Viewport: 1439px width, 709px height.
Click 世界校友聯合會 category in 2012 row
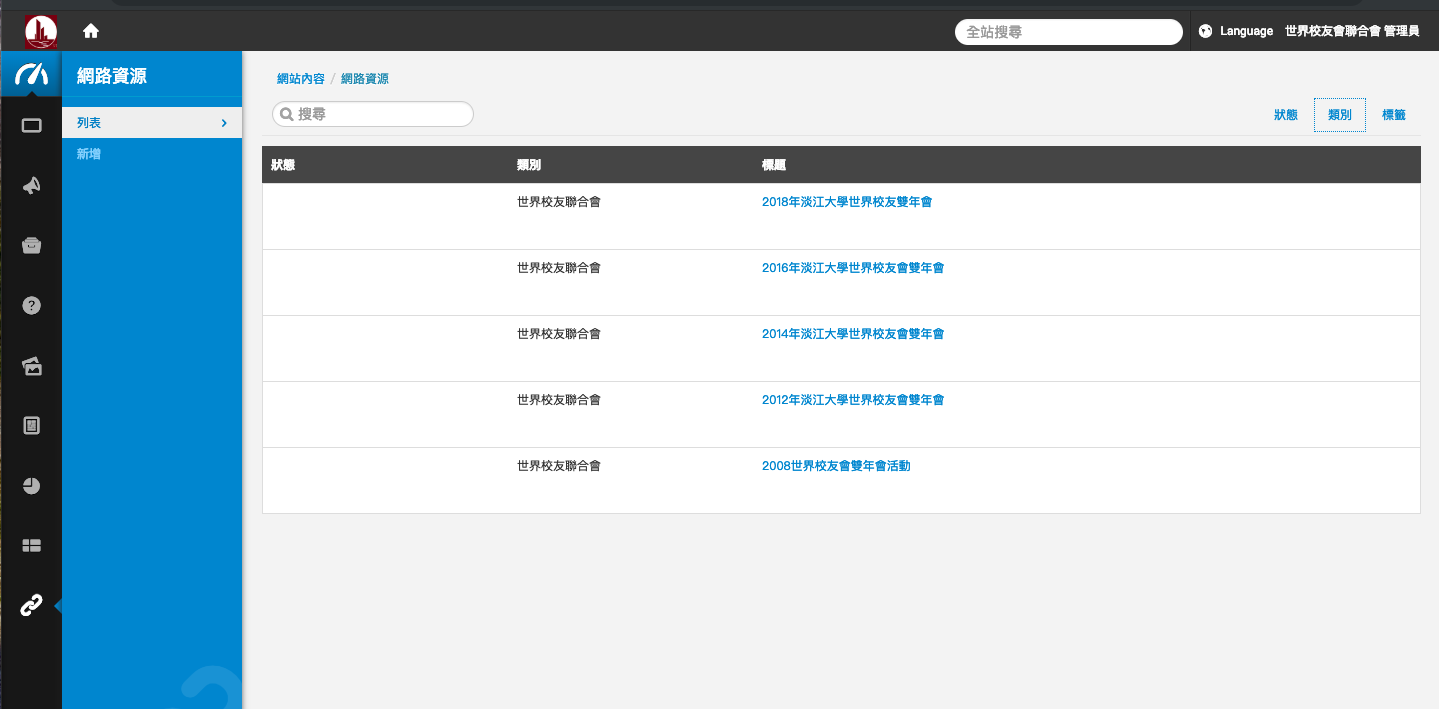point(559,400)
